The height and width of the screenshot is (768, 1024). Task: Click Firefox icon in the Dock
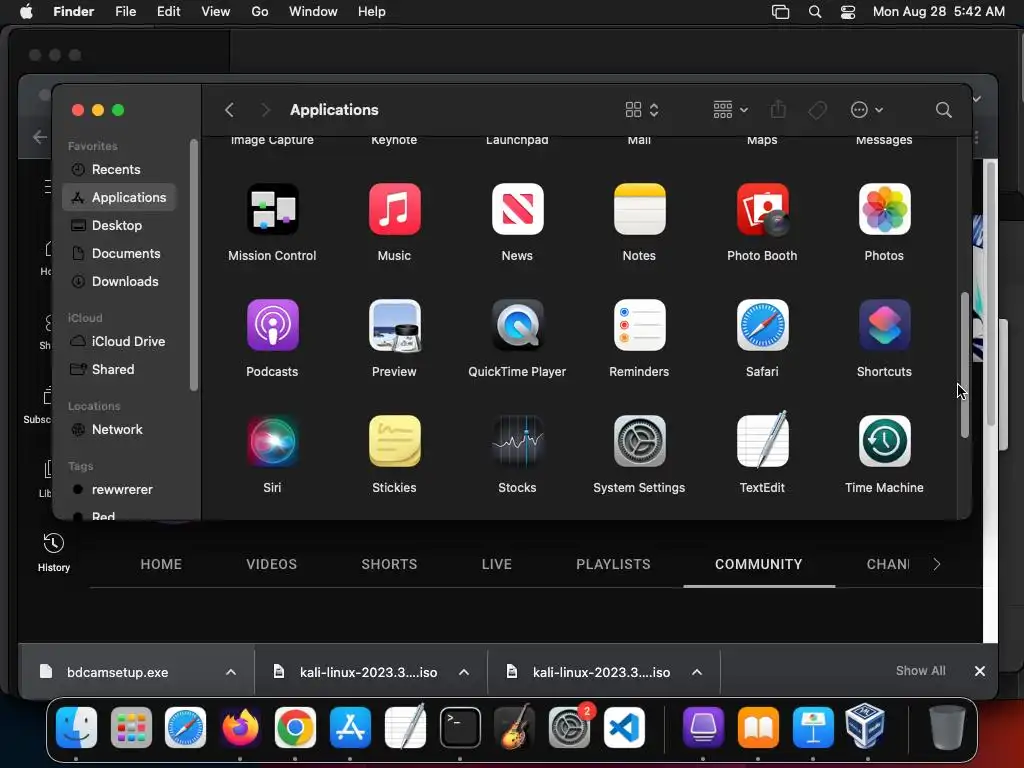[x=240, y=728]
